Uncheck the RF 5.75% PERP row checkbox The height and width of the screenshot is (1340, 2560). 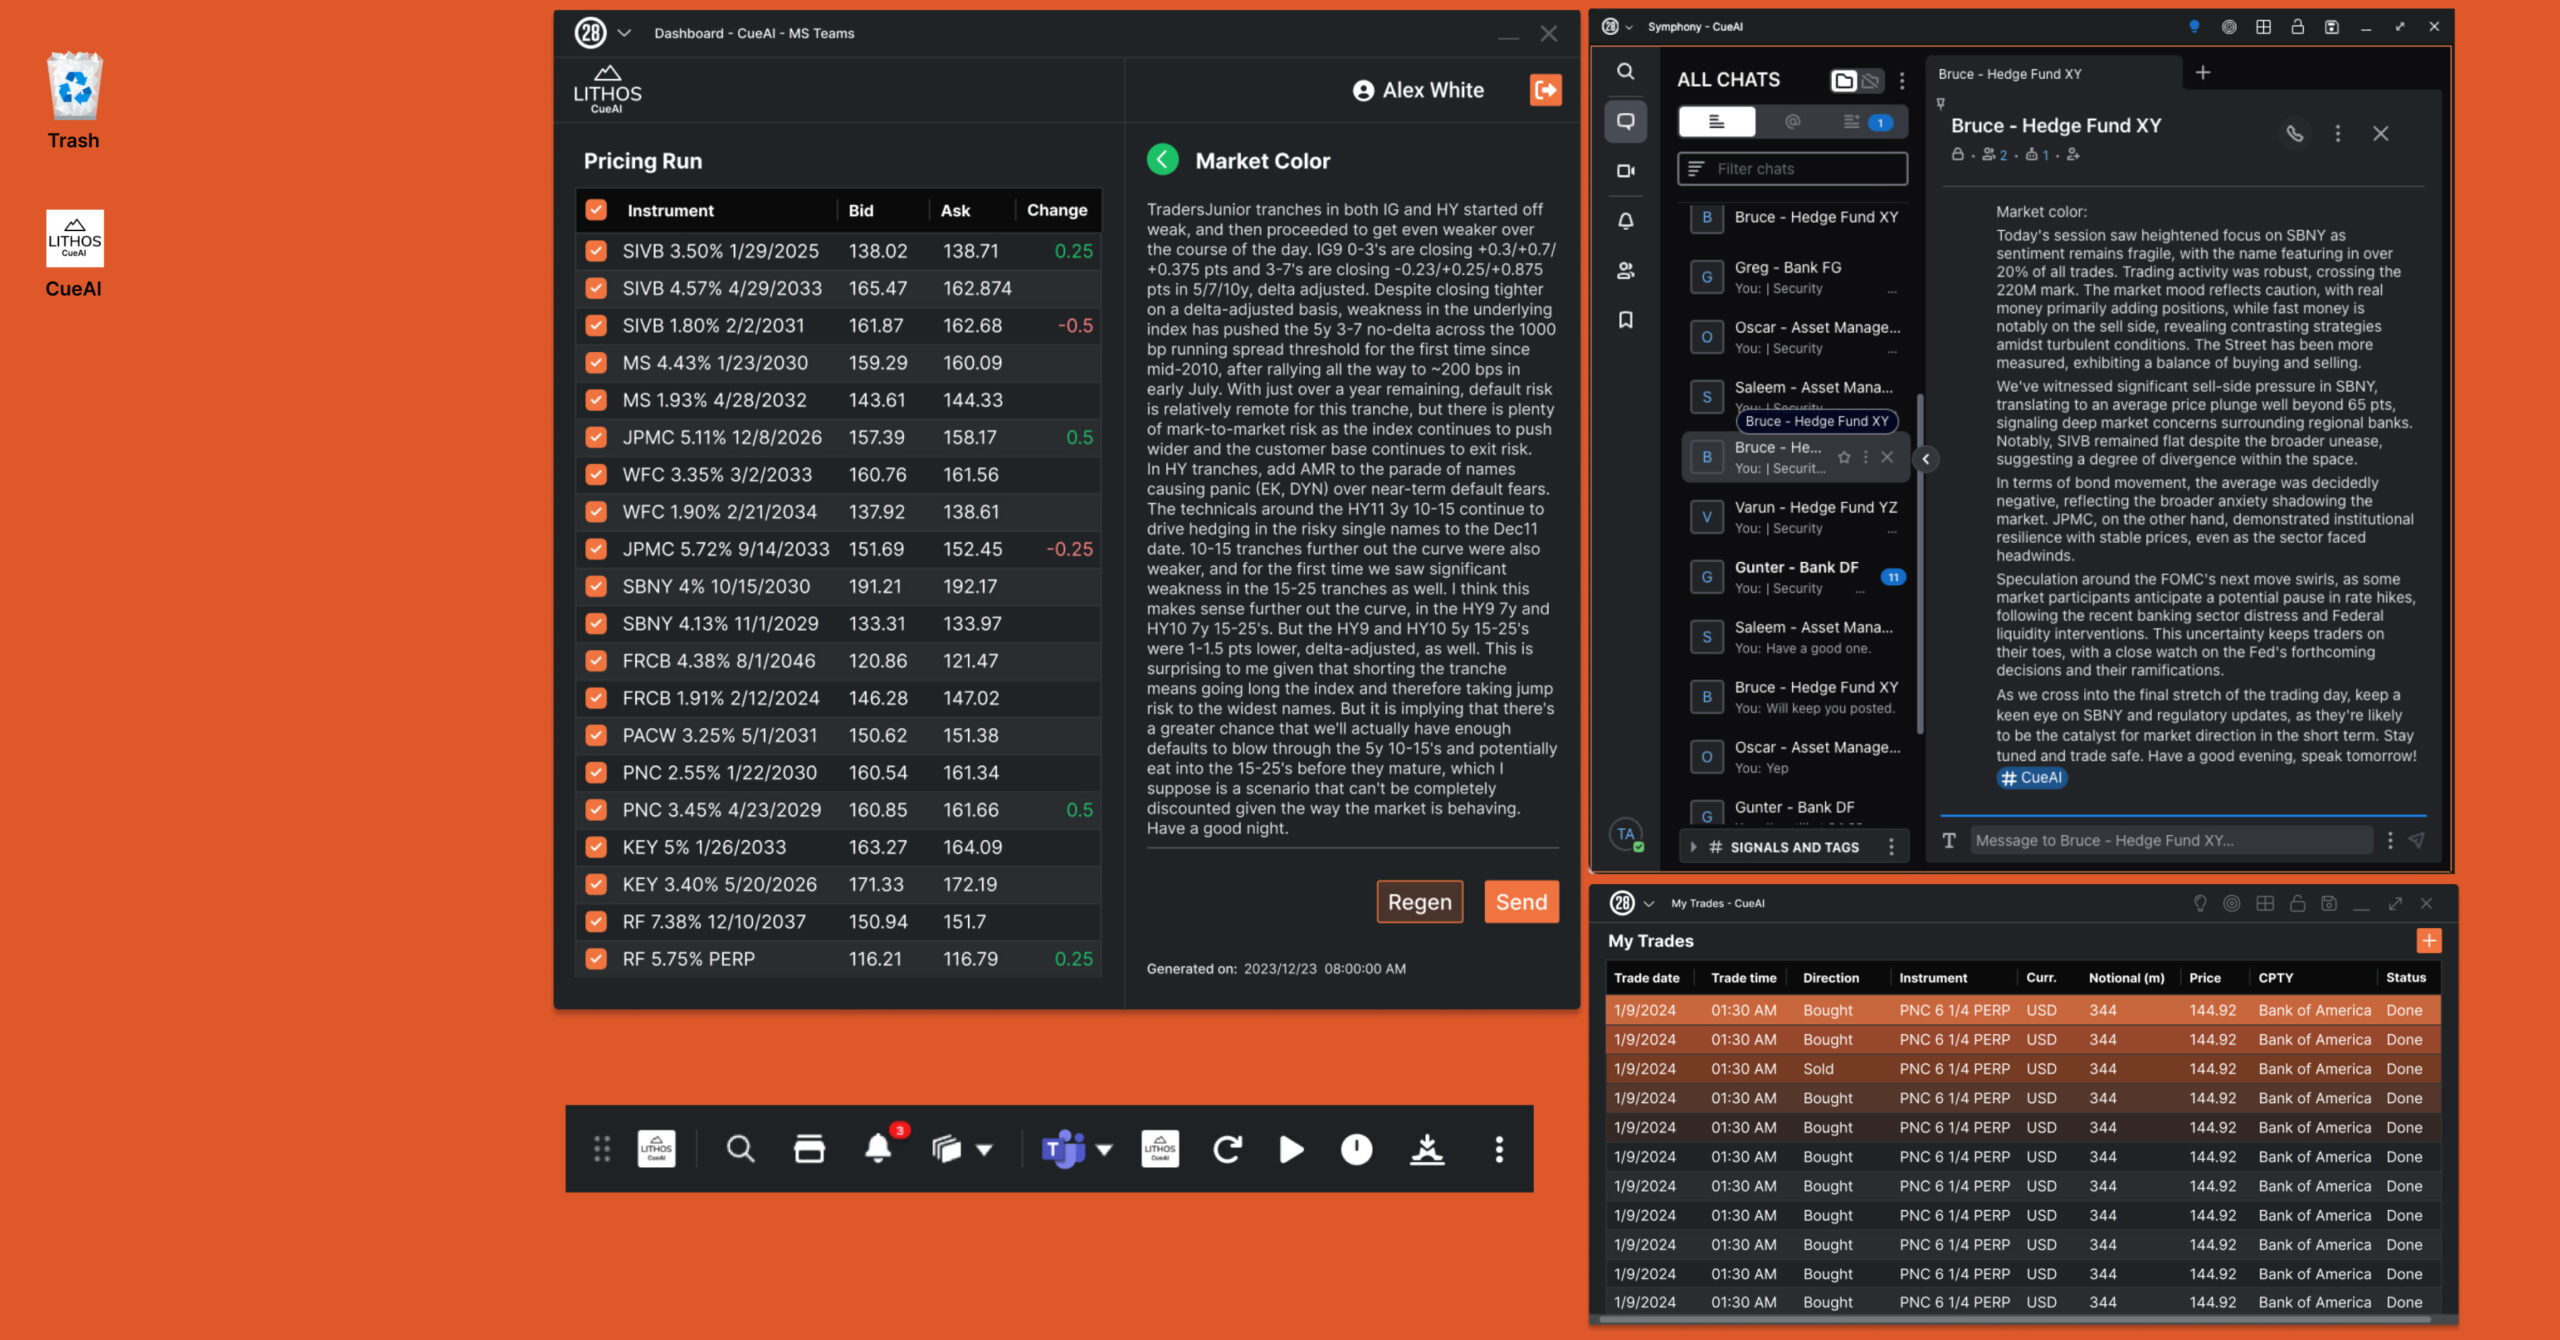pyautogui.click(x=596, y=959)
